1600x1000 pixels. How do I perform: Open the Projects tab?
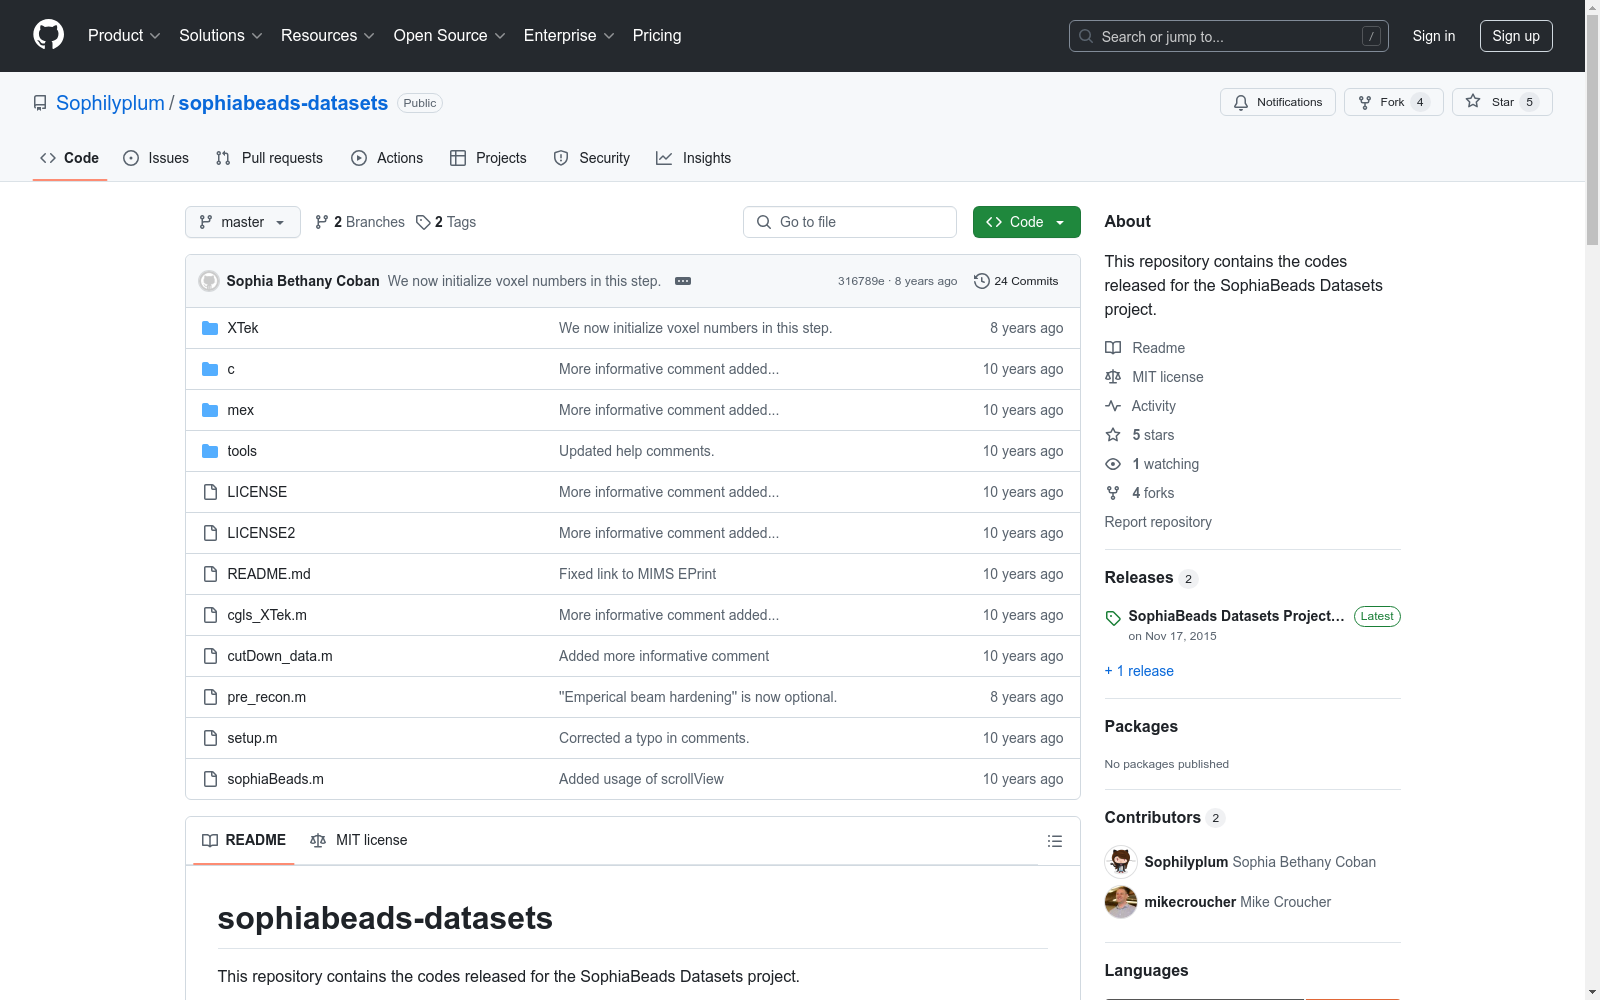488,158
